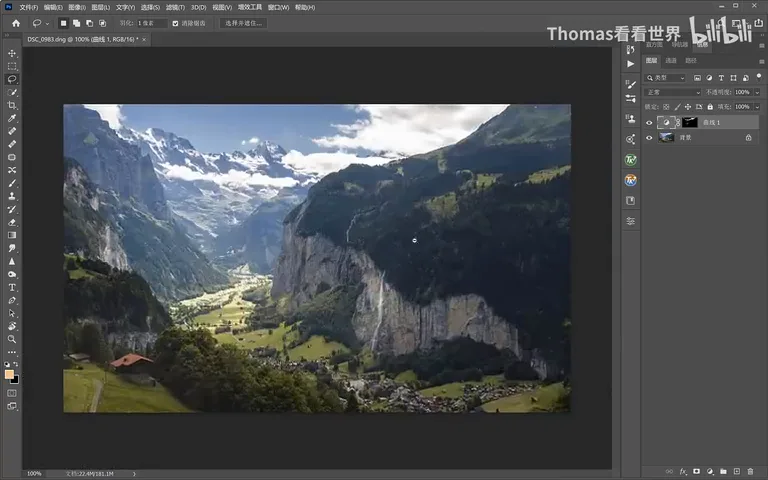
Task: Open the blue TK panel icon
Action: (x=631, y=180)
